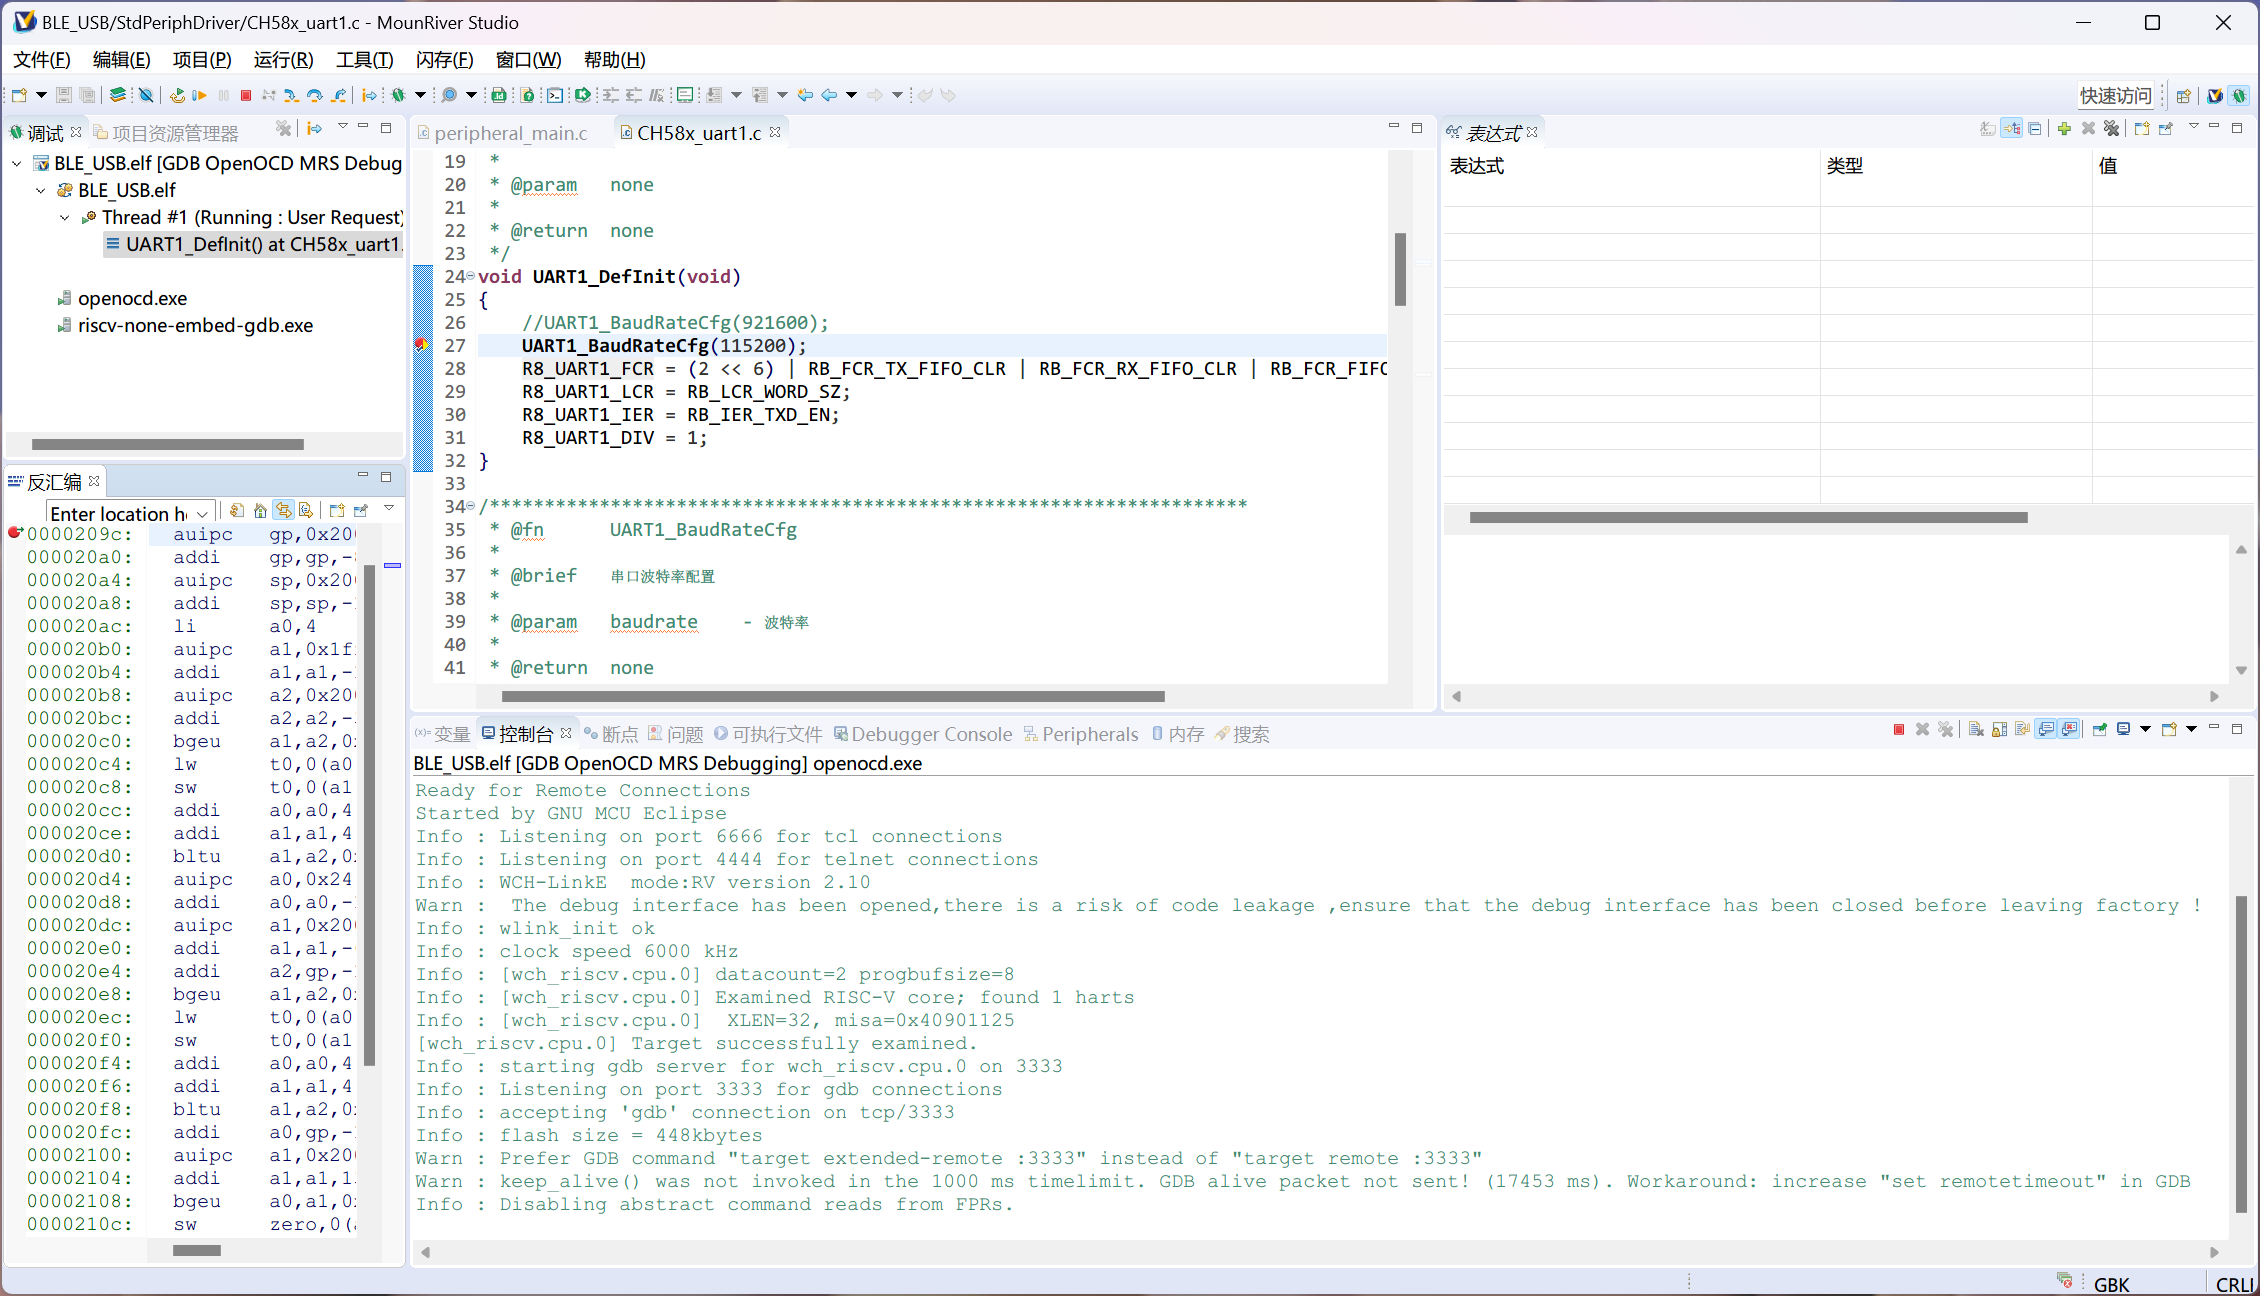2260x1296 pixels.
Task: Open the Display Selected Console dropdown
Action: [x=2145, y=729]
